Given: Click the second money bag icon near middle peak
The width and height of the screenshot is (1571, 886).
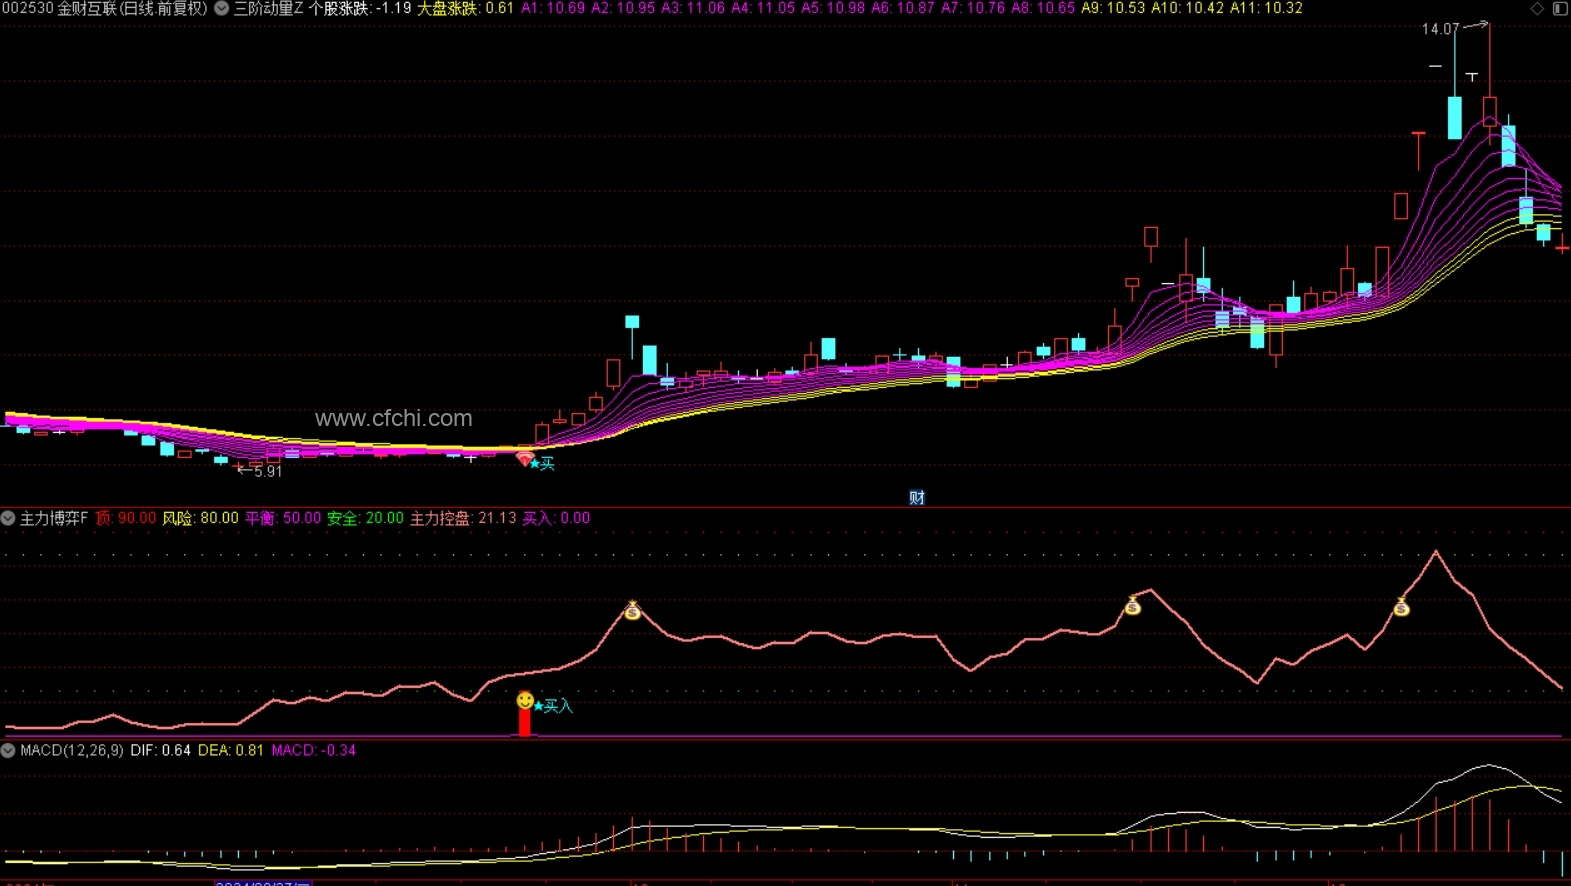Looking at the screenshot, I should tap(1133, 605).
